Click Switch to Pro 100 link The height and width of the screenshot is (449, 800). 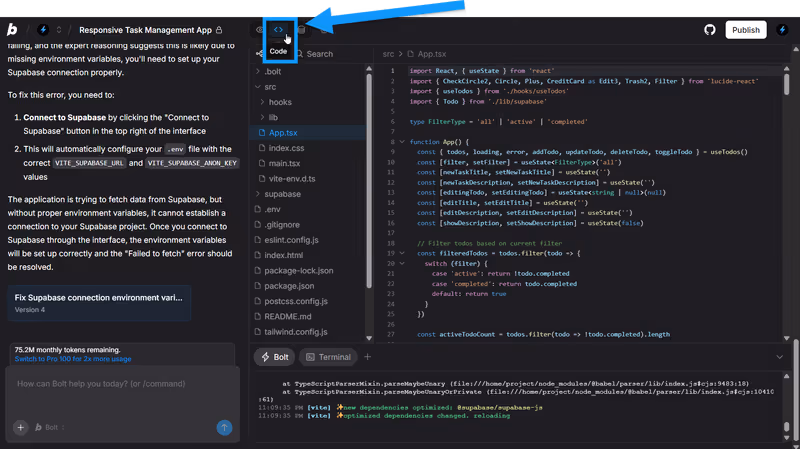(73, 359)
